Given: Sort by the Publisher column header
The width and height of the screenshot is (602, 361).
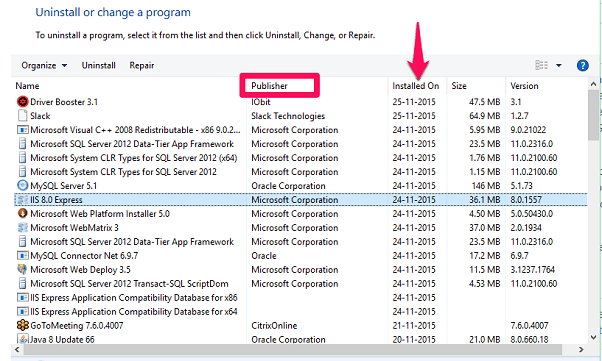Looking at the screenshot, I should click(269, 86).
